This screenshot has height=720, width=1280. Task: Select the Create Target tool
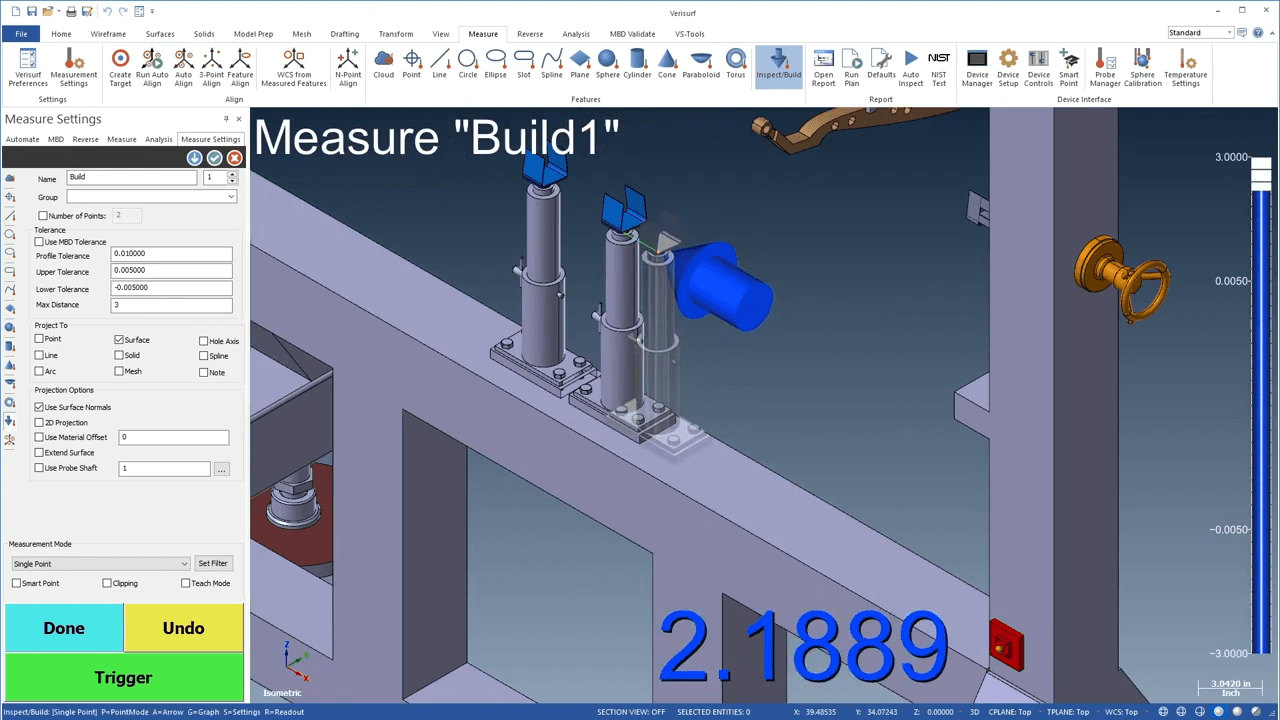click(x=120, y=68)
